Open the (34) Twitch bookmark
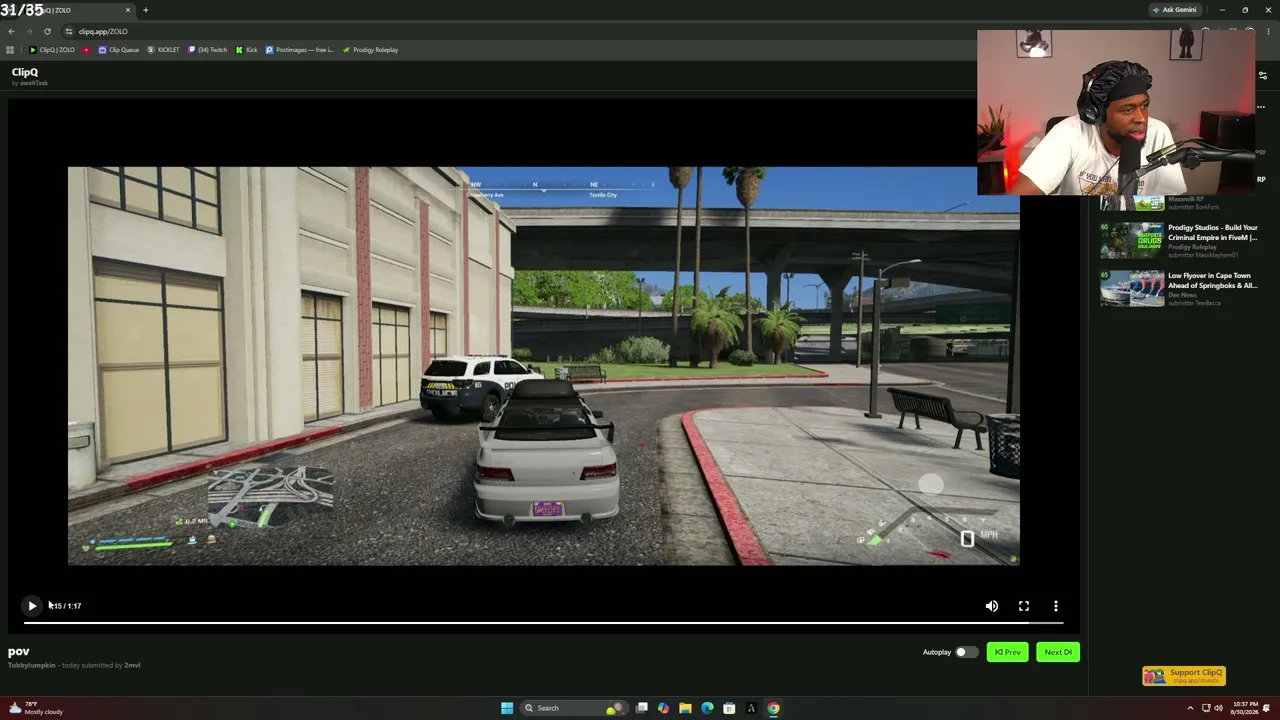This screenshot has width=1280, height=720. 208,50
